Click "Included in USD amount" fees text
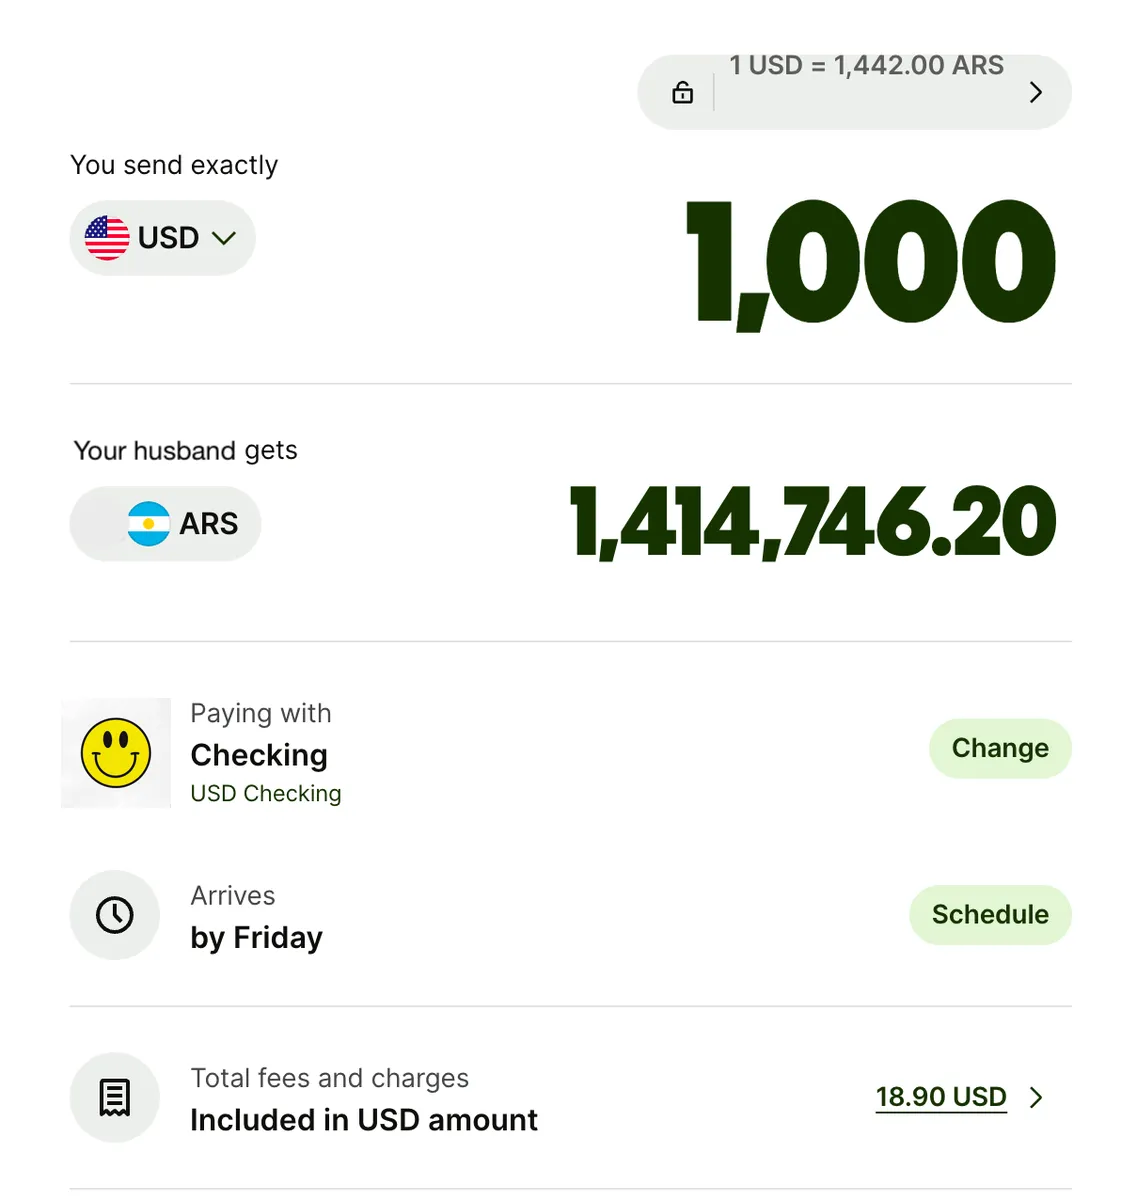The image size is (1121, 1200). tap(364, 1120)
